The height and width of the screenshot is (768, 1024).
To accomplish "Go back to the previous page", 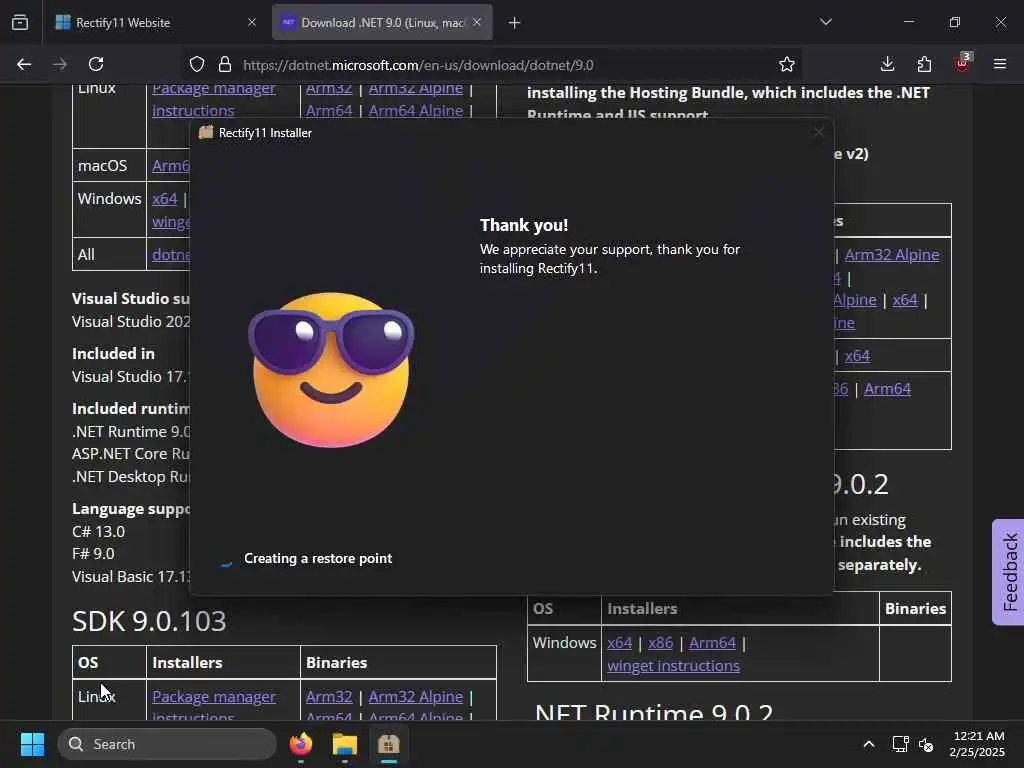I will click(x=24, y=64).
